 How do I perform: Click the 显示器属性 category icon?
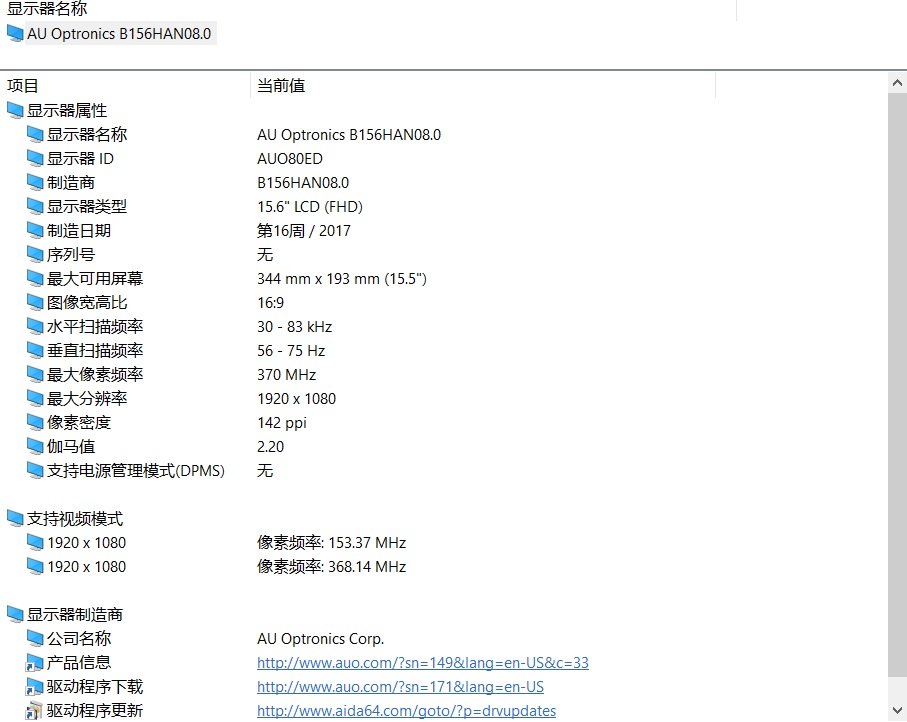click(14, 110)
